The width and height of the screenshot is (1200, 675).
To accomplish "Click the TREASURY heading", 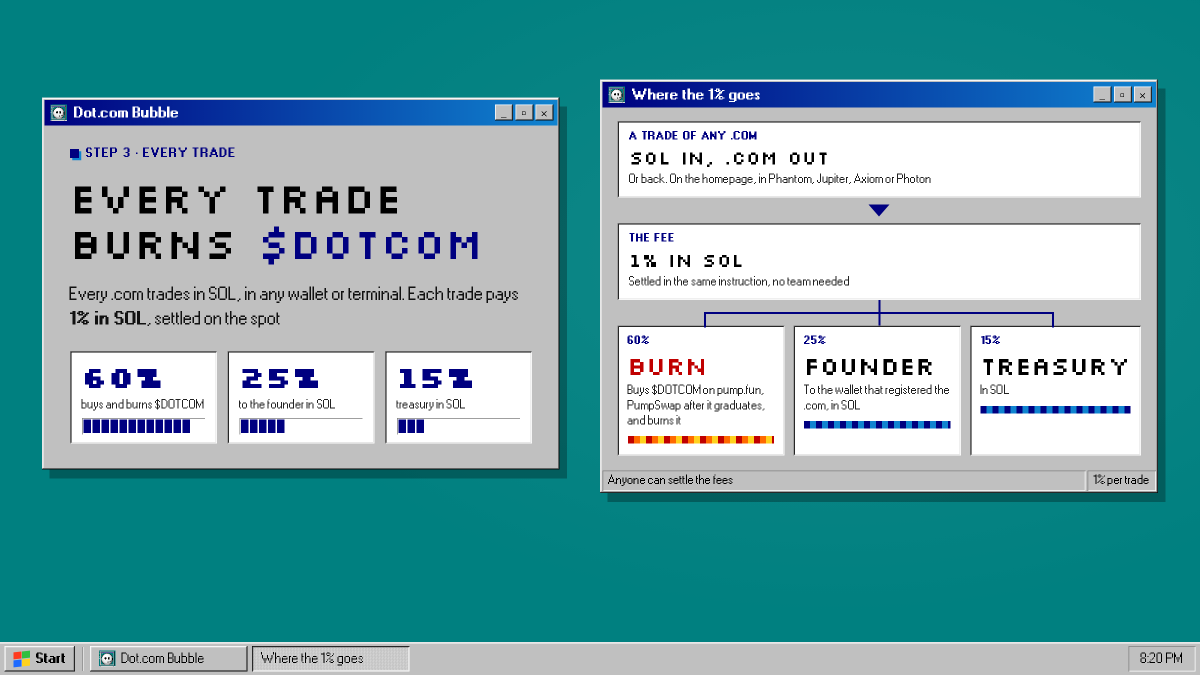I will click(1055, 367).
